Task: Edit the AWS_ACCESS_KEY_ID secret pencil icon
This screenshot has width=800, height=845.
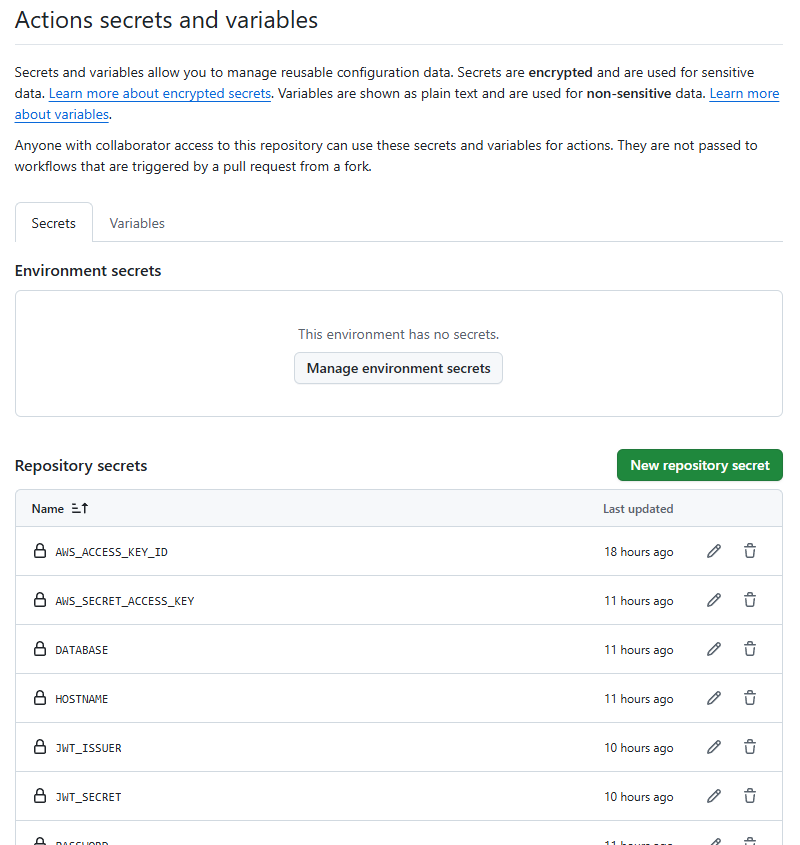Action: (x=714, y=551)
